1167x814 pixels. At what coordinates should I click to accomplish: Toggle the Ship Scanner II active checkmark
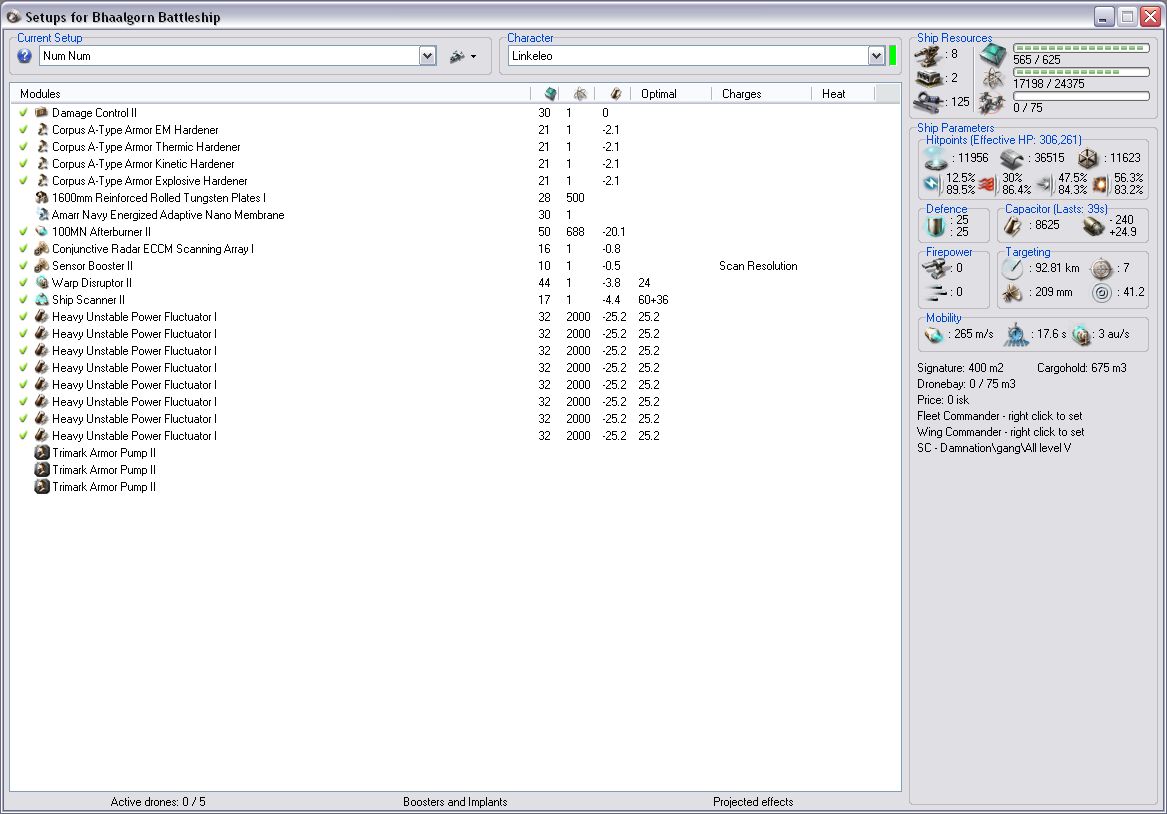[x=23, y=300]
